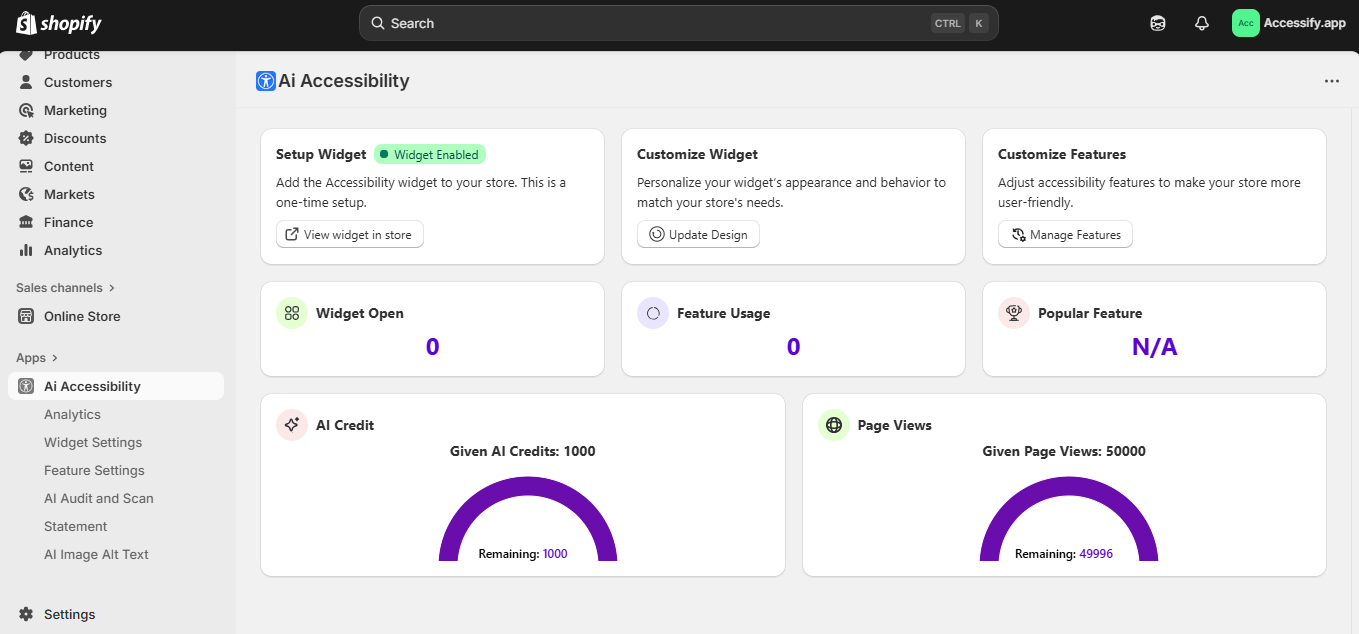Open View widget in store link
The width and height of the screenshot is (1359, 634).
tap(349, 234)
